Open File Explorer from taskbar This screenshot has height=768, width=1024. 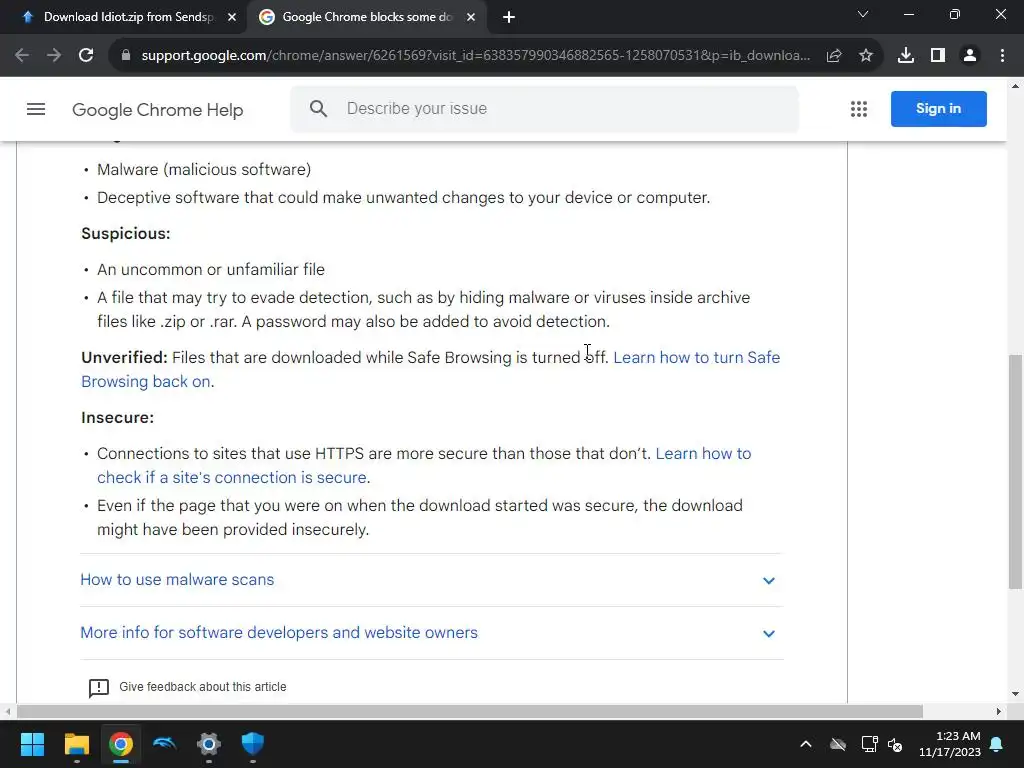click(76, 744)
